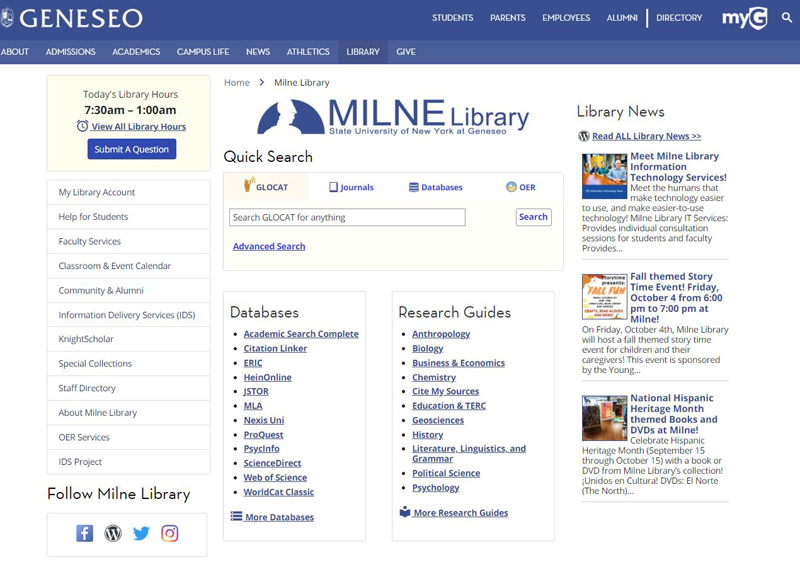Open Help for Students sidebar item
The width and height of the screenshot is (800, 567).
click(129, 217)
